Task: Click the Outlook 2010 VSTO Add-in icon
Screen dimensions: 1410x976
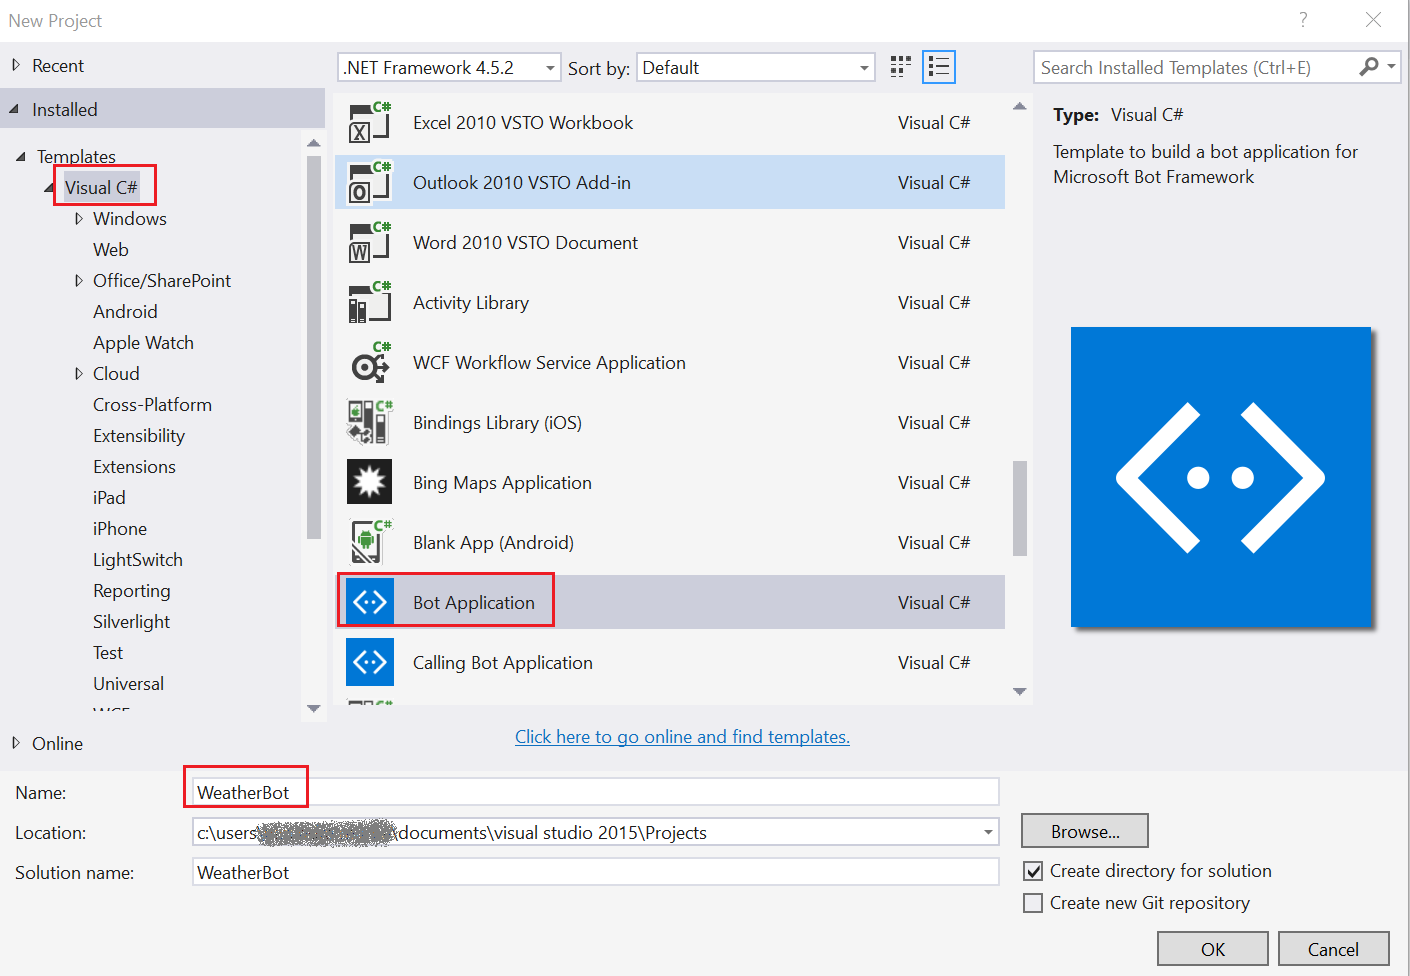Action: [x=369, y=183]
